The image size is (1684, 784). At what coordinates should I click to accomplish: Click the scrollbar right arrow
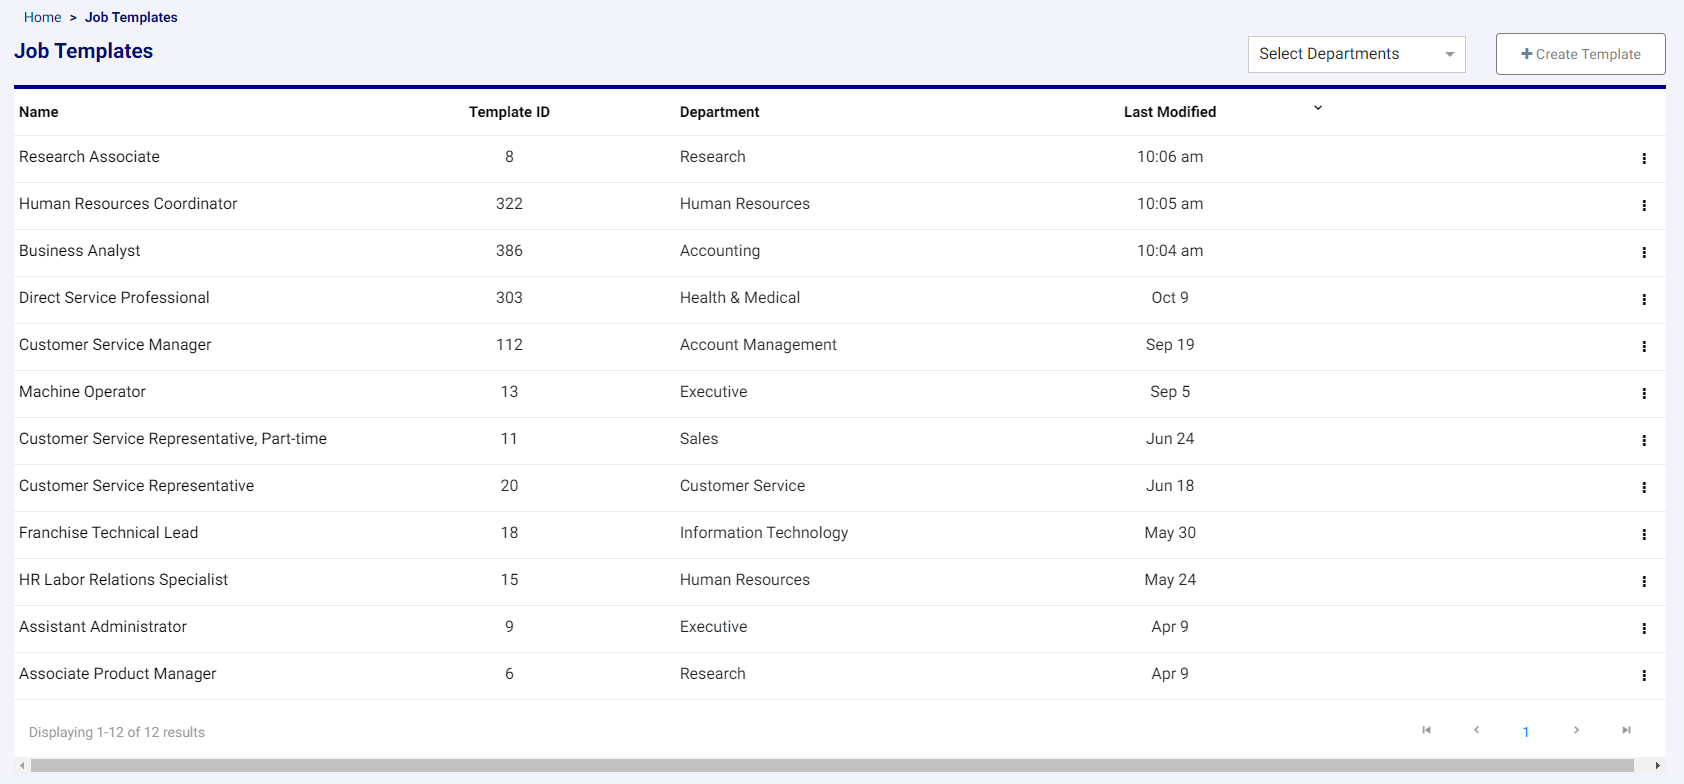[x=1657, y=765]
